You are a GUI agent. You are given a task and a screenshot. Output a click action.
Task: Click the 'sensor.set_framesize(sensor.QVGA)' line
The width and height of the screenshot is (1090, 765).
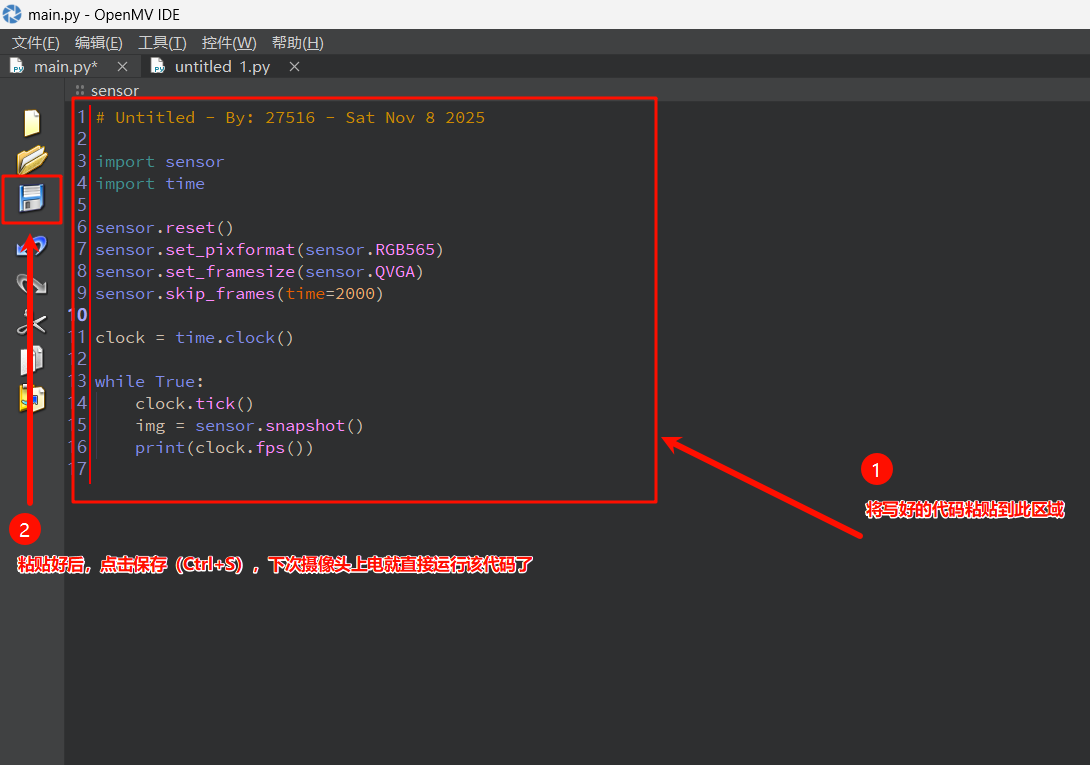tap(259, 272)
